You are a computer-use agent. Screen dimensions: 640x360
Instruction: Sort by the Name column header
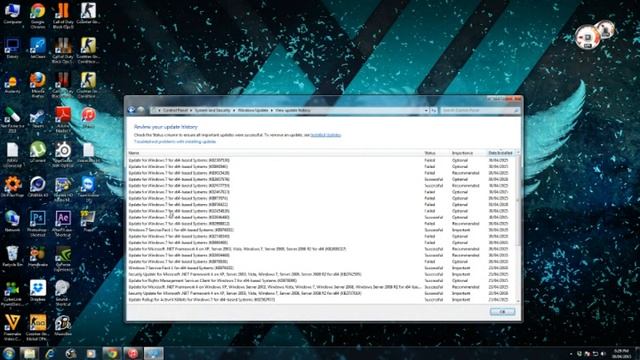(x=275, y=153)
